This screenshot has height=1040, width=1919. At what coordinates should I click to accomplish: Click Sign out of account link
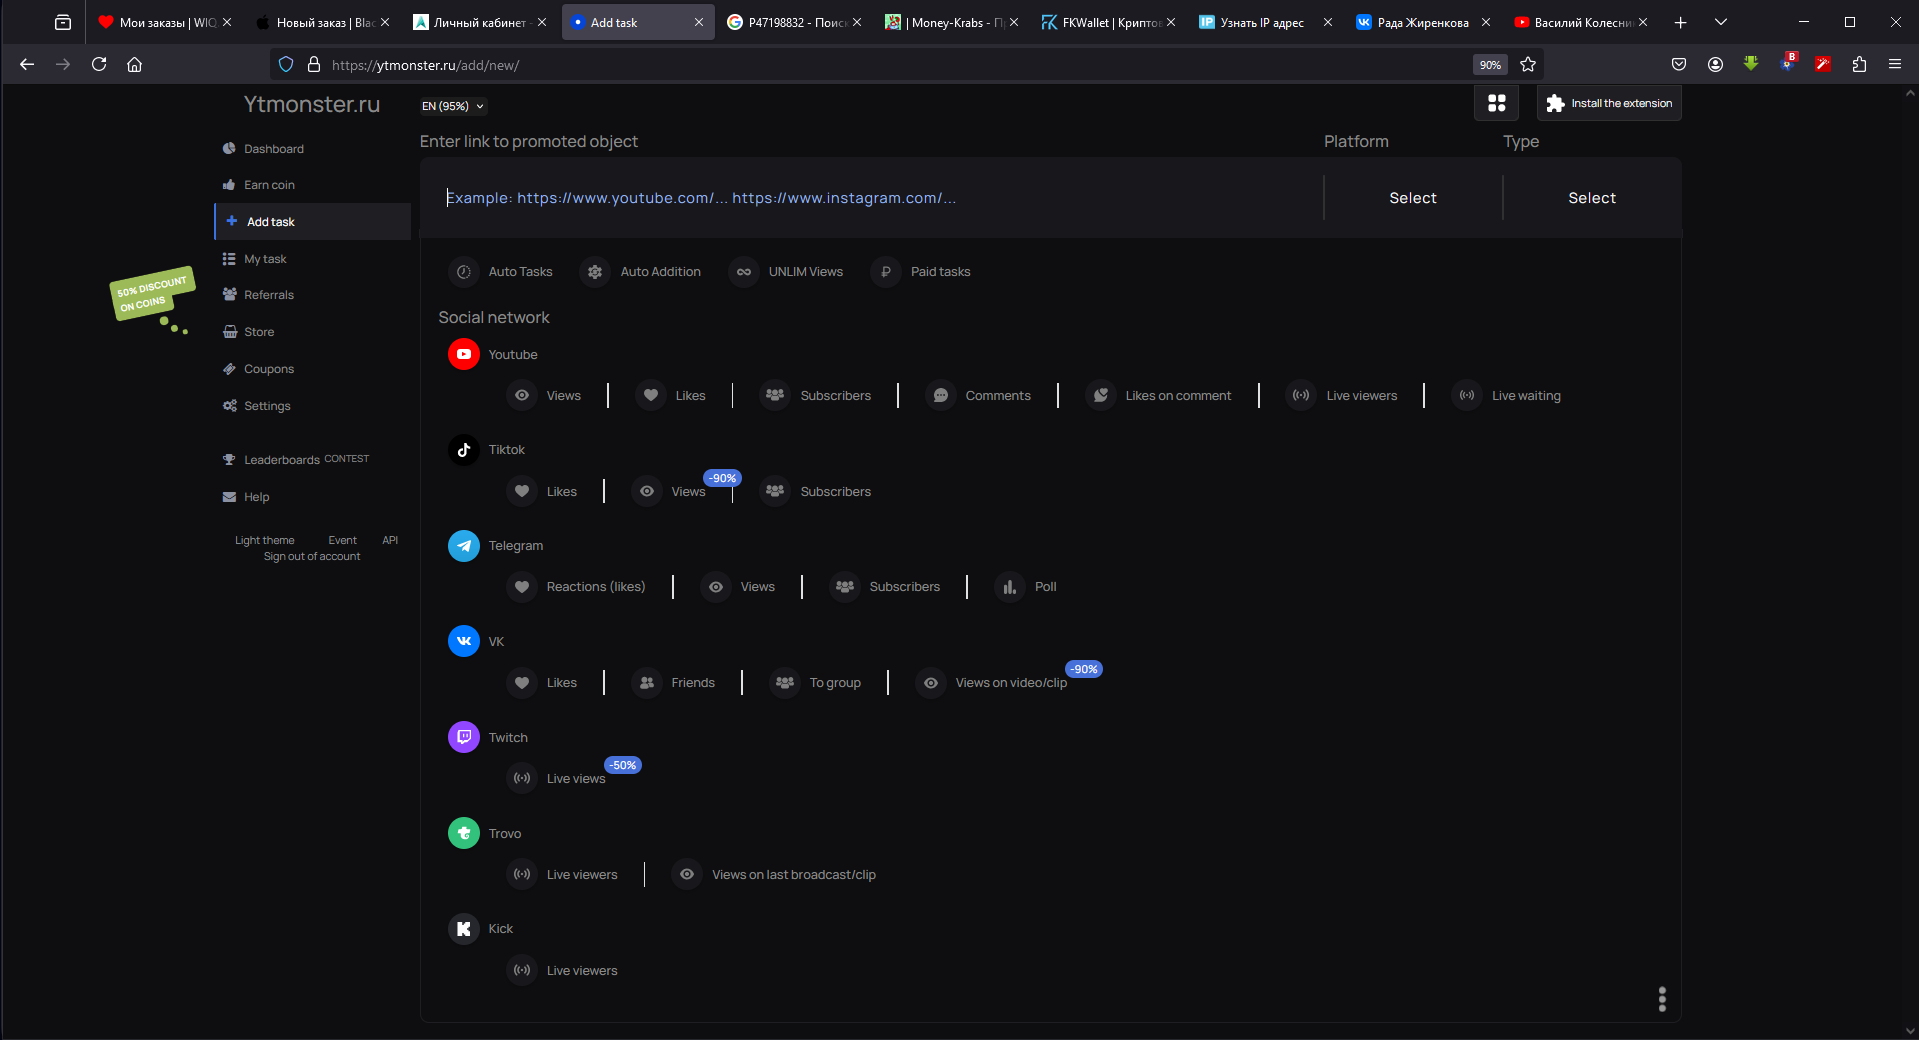312,556
